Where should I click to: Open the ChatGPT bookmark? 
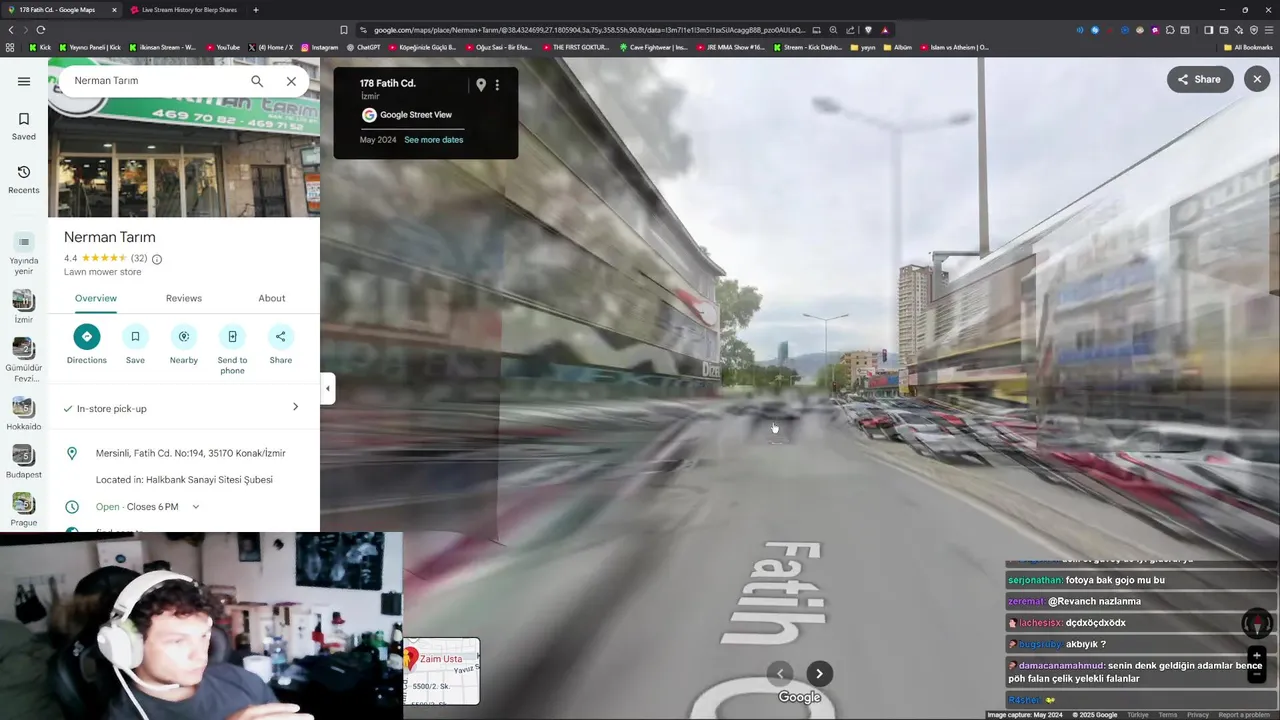[363, 47]
